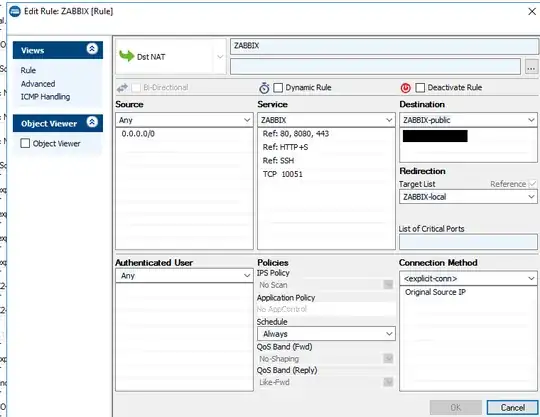Toggle the Reference checkbox
The width and height of the screenshot is (540, 417).
[x=532, y=184]
